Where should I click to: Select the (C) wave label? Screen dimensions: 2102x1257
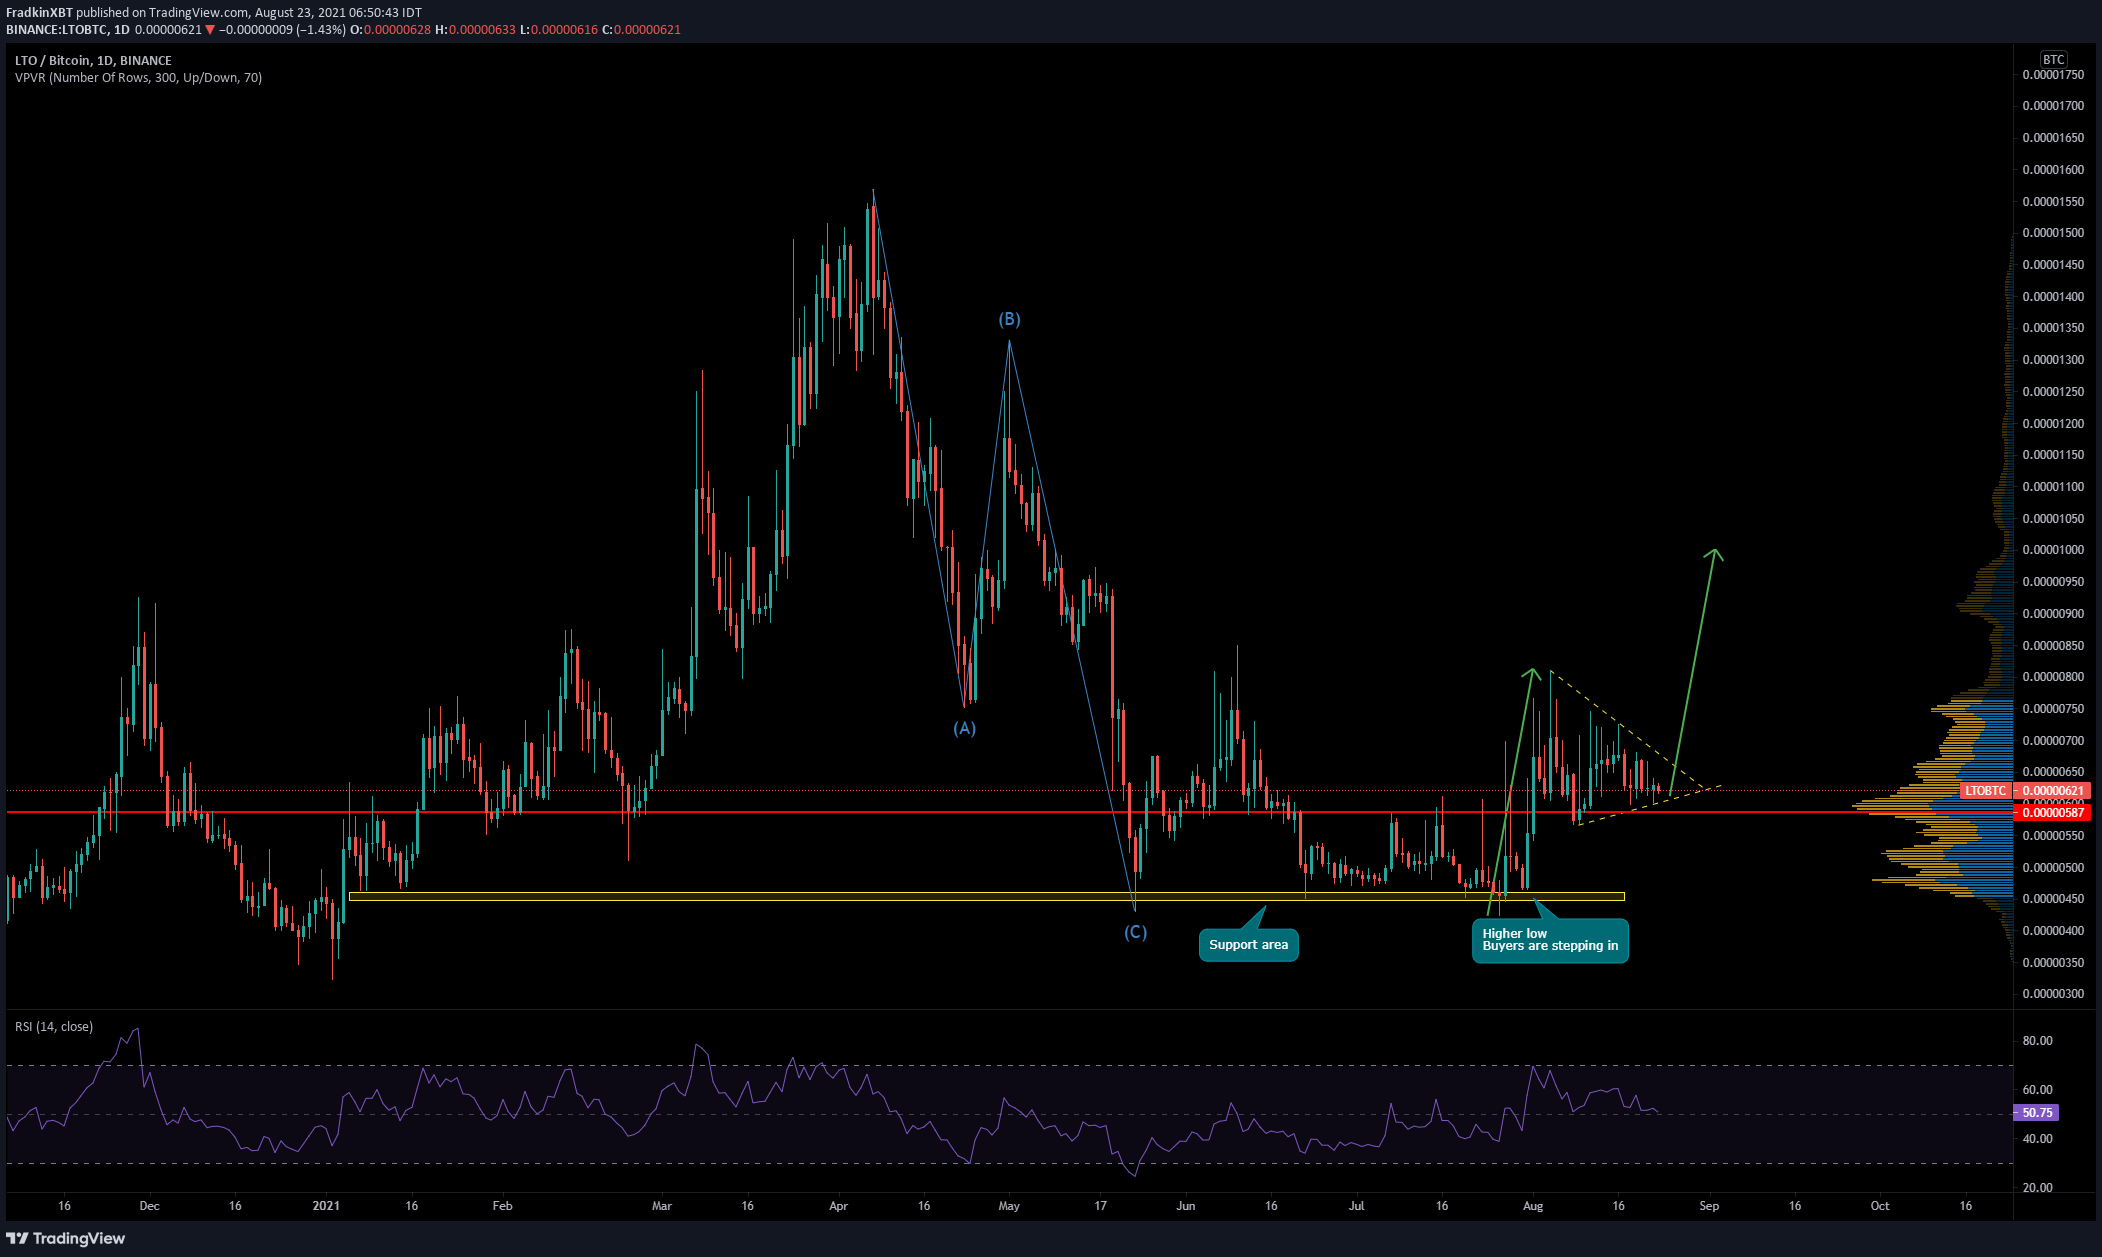coord(1135,932)
